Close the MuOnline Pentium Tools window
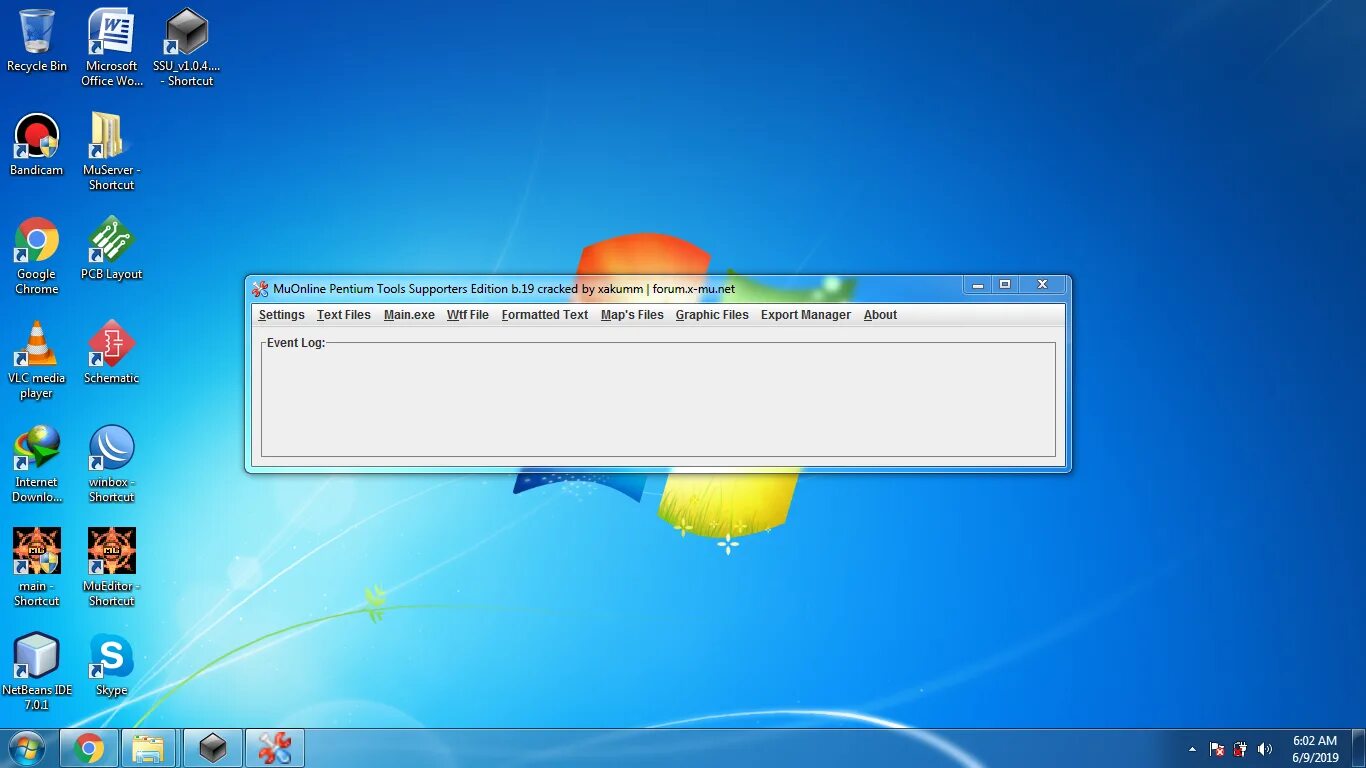 pos(1042,285)
